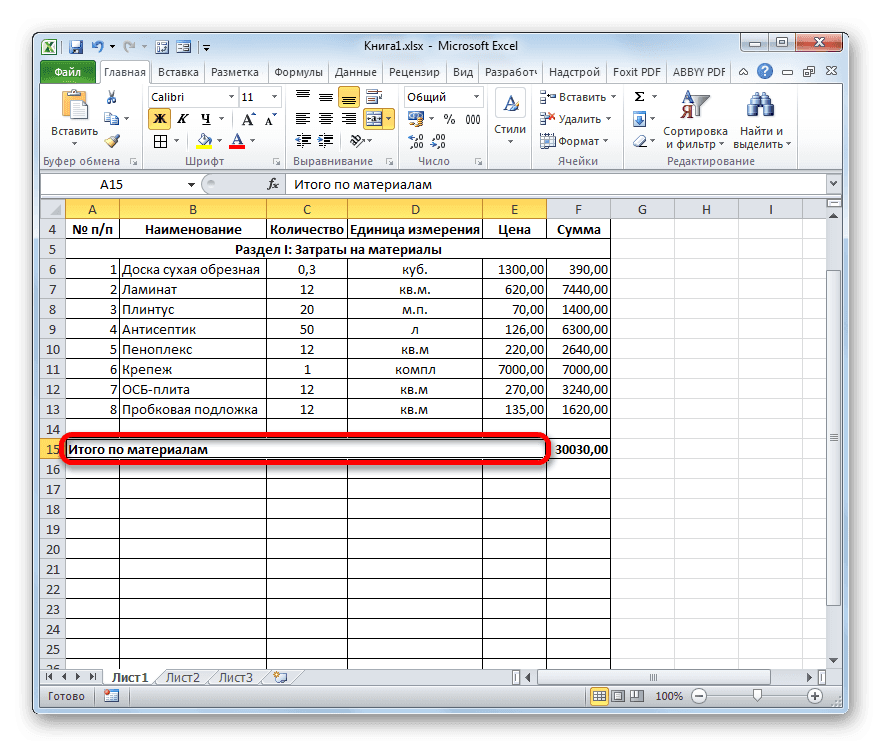Screen dimensions: 882x747
Task: Select the italic К formatting icon
Action: (x=184, y=117)
